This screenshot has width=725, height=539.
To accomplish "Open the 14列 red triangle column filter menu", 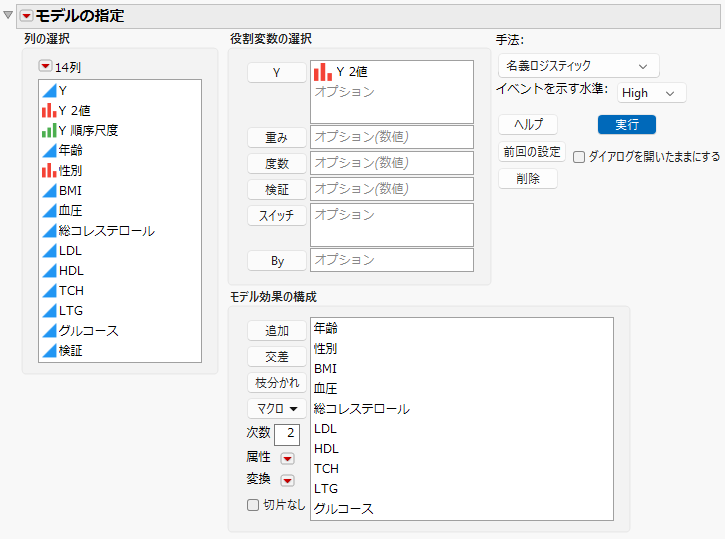I will [x=45, y=67].
